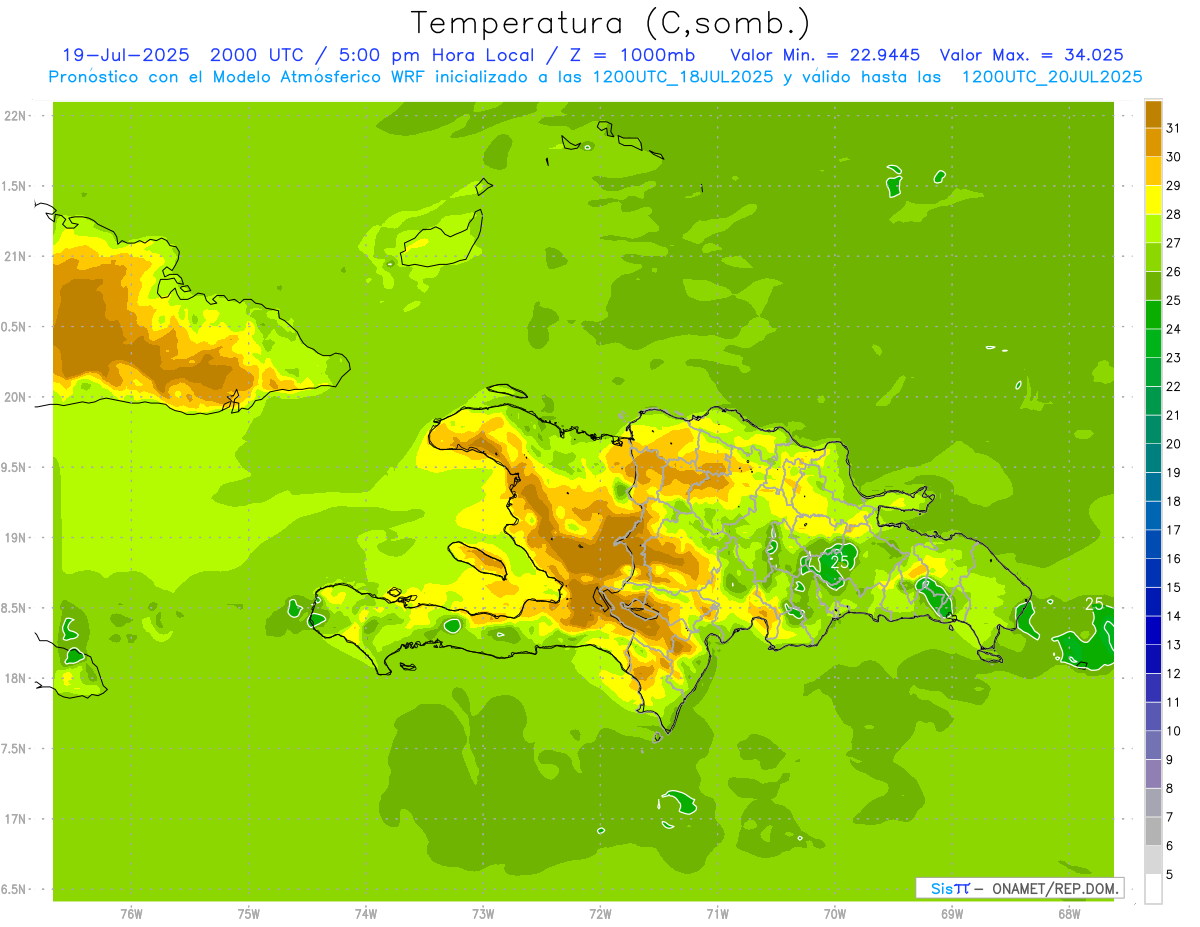The image size is (1200, 927).
Task: Click the color bar label "28"
Action: click(1174, 214)
